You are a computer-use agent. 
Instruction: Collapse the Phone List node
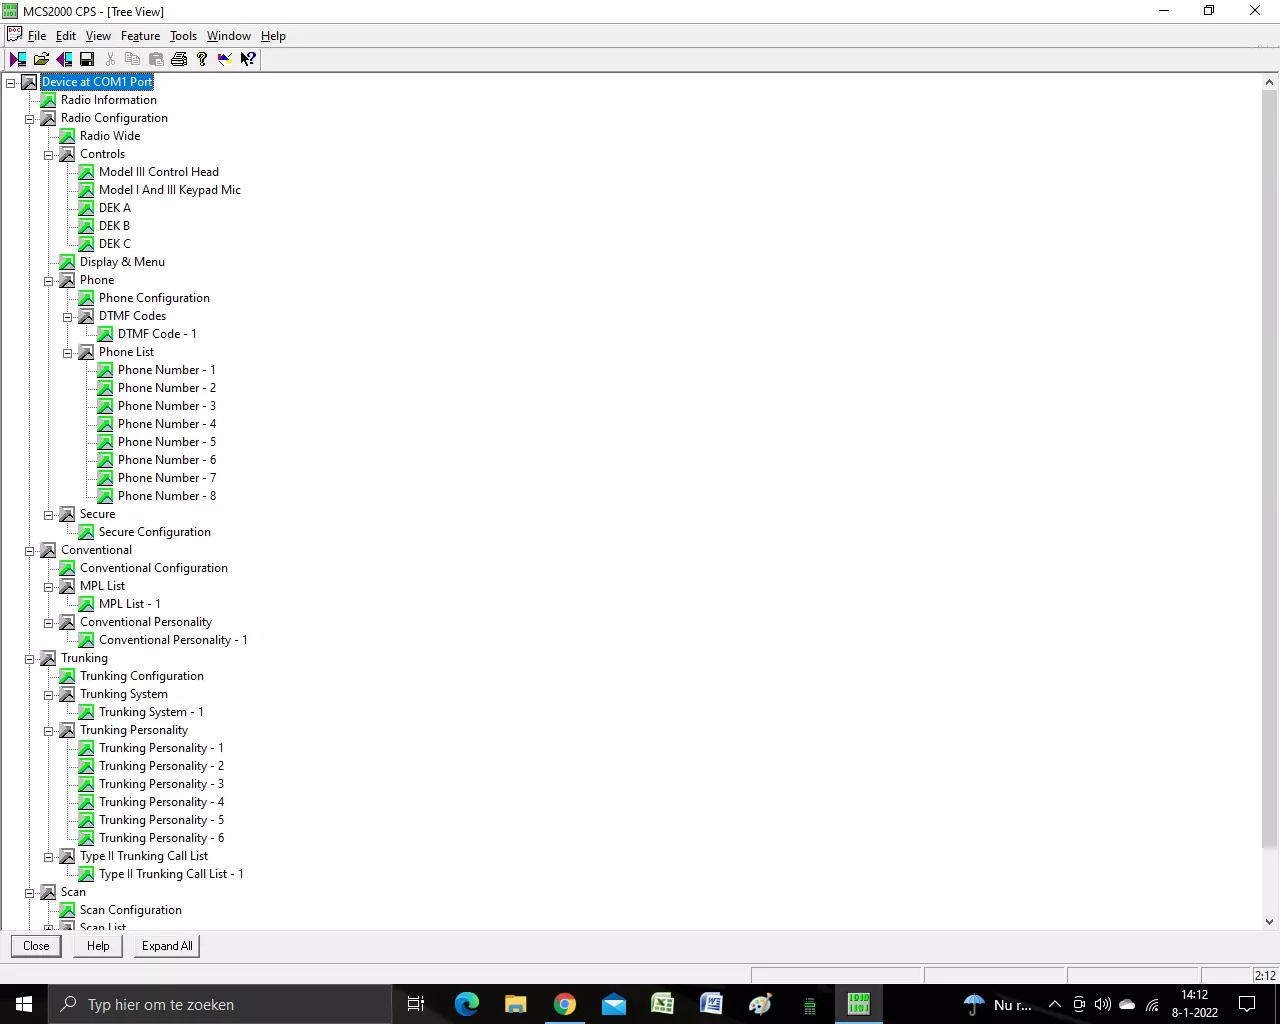68,353
